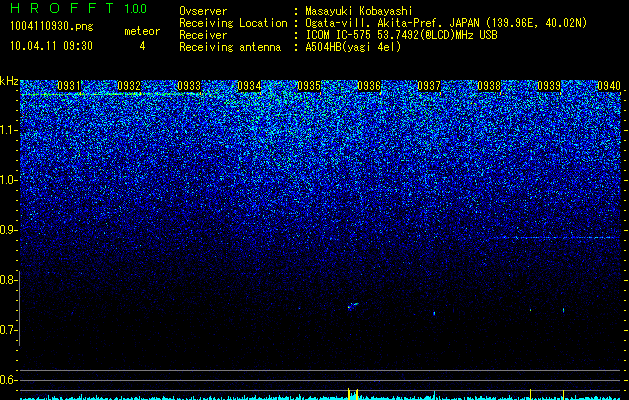629x400 pixels.
Task: Click the meteor count value 4
Action: point(142,46)
